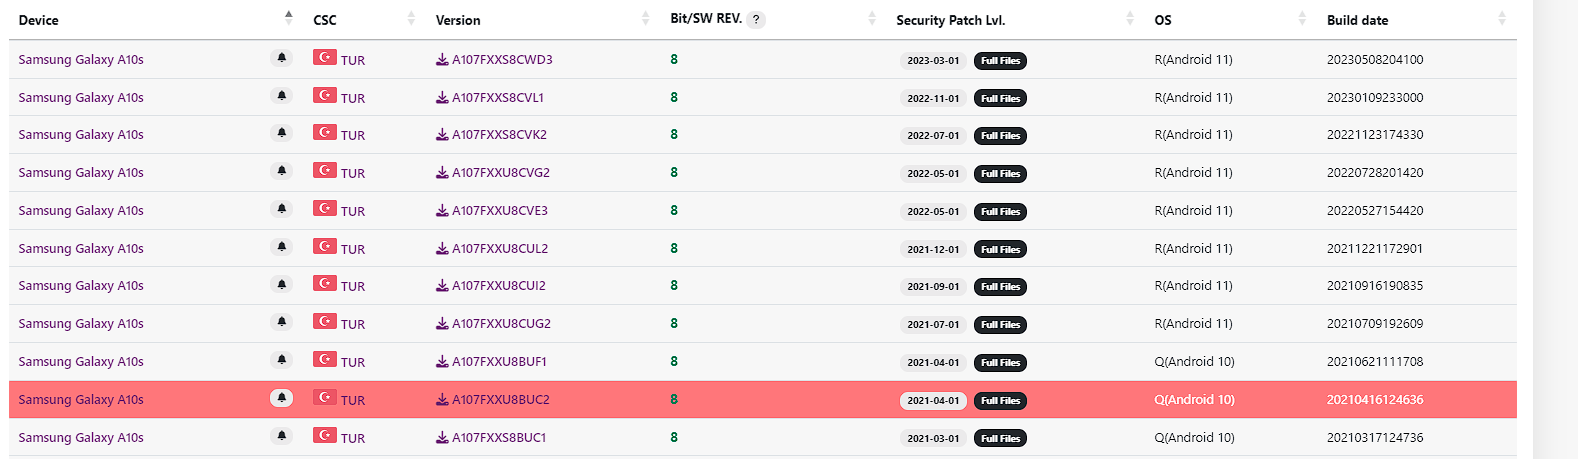Sort by Build date column arrows
The width and height of the screenshot is (1578, 459).
(1502, 18)
